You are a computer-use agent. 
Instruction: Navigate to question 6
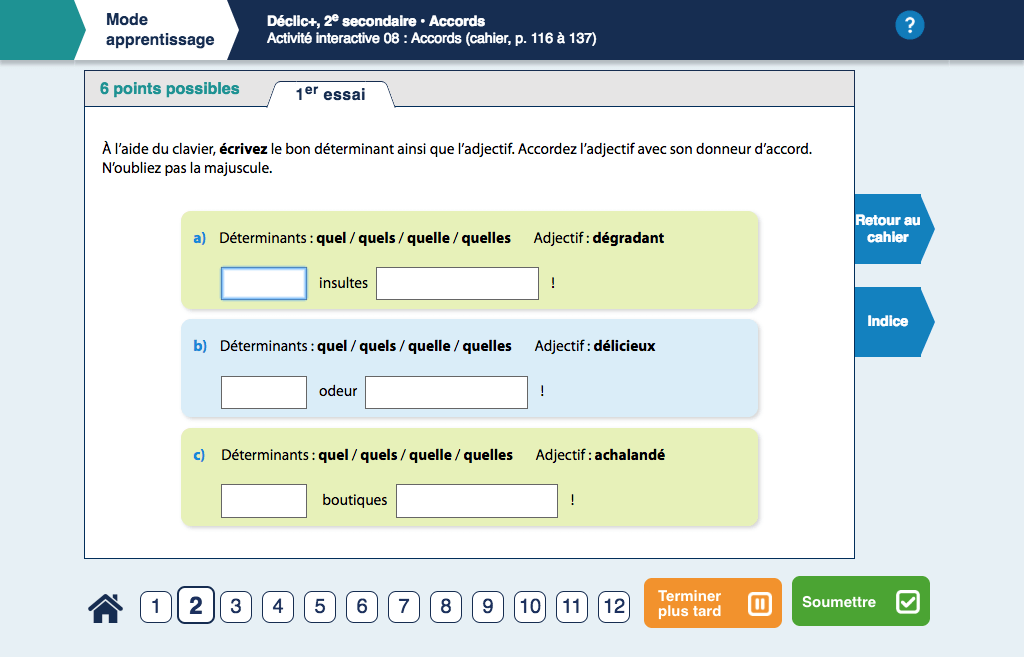[362, 607]
